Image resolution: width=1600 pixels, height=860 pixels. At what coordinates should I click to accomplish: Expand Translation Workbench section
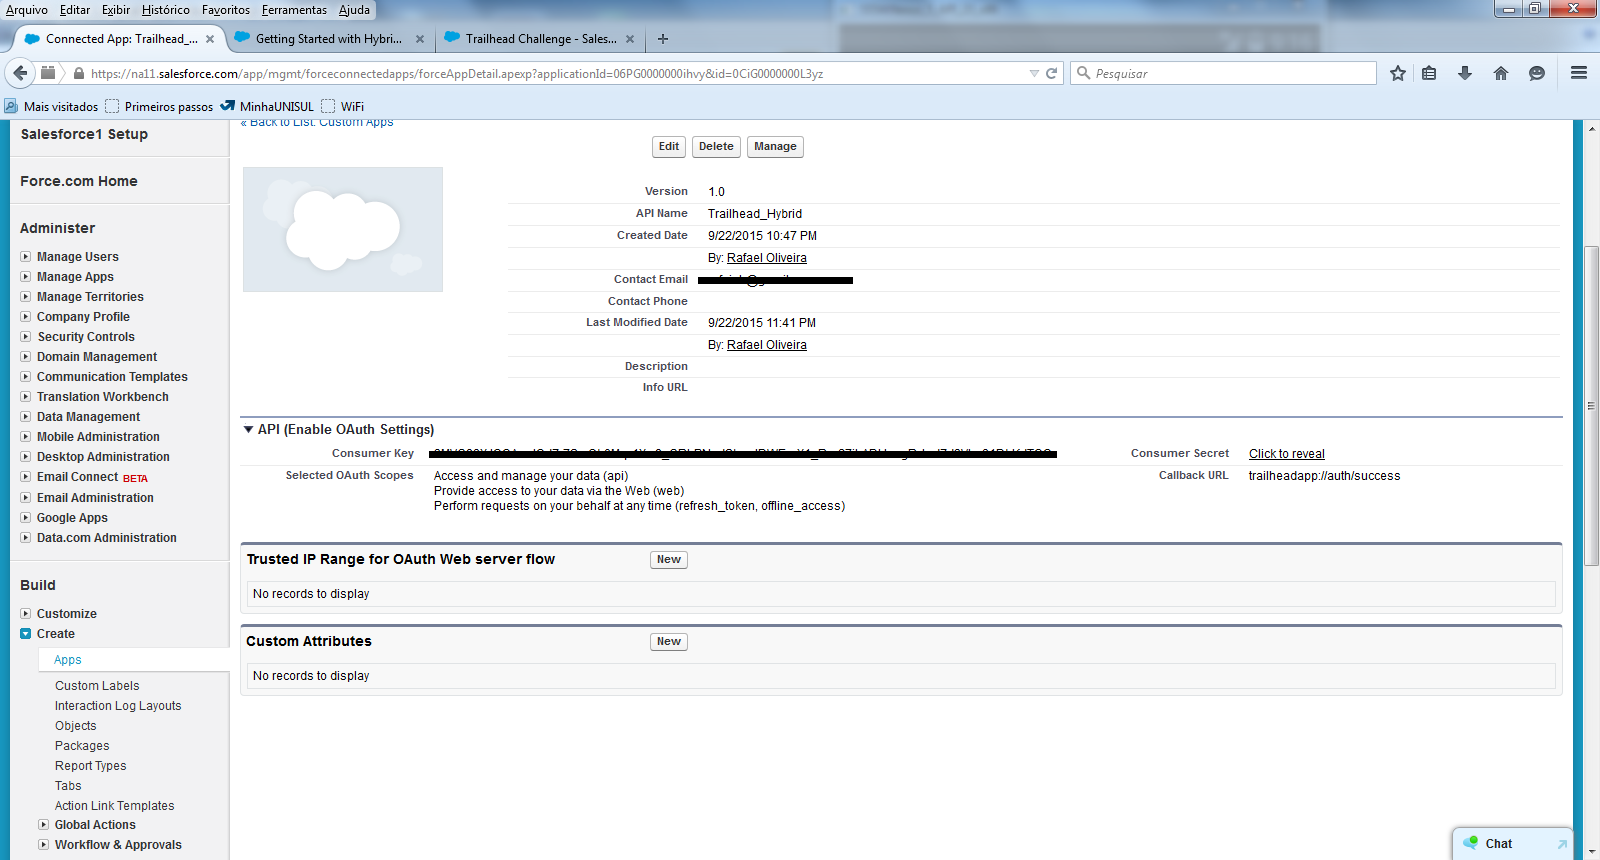(x=26, y=397)
